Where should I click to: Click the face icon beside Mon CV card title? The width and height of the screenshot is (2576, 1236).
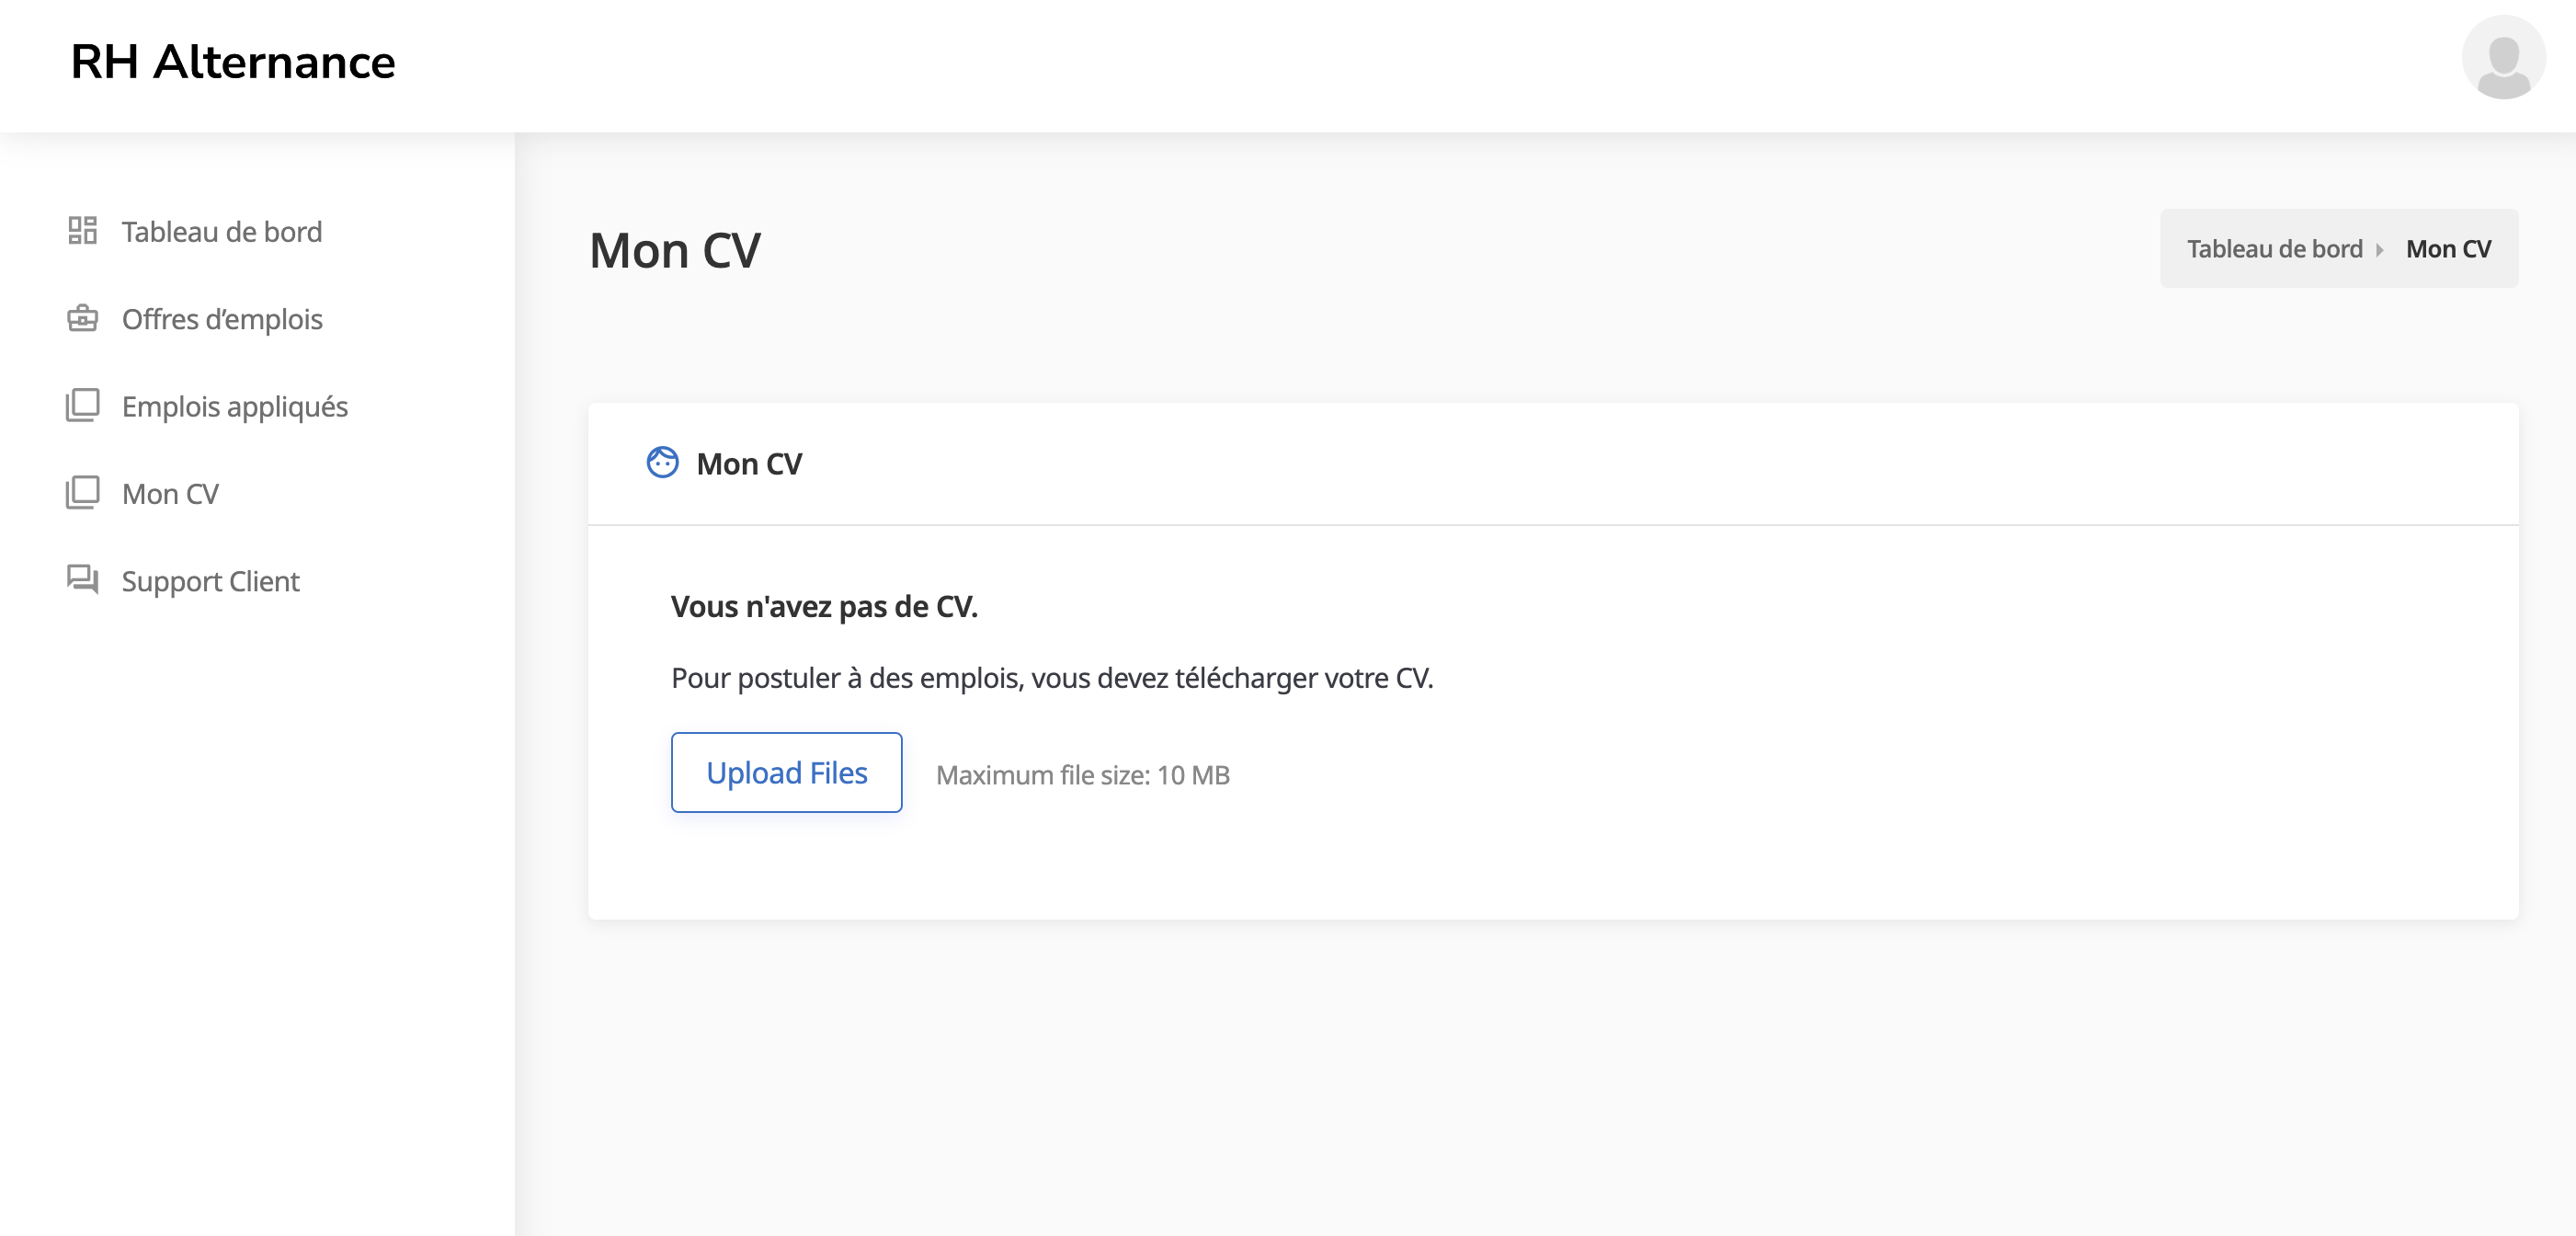pos(662,463)
